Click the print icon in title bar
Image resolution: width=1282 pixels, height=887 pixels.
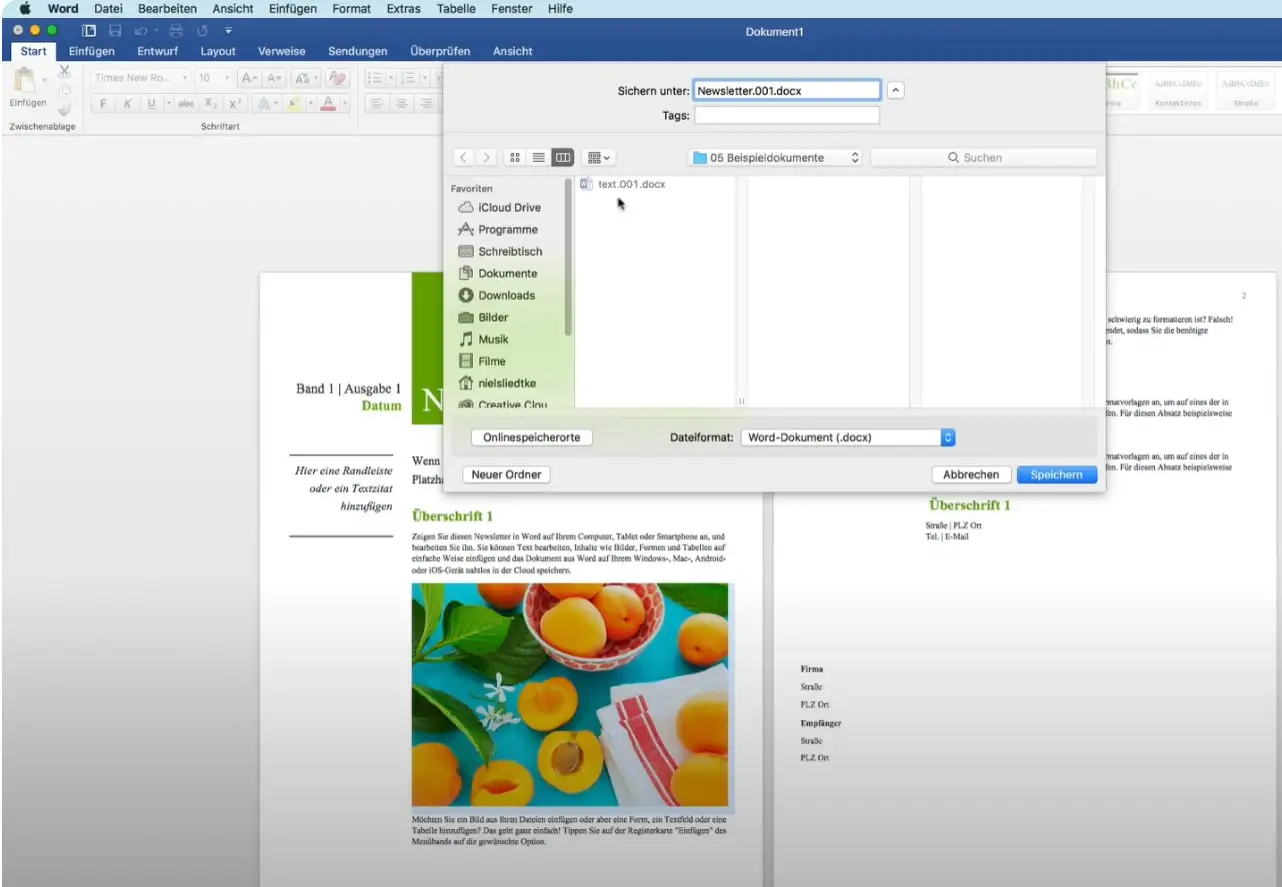(x=175, y=32)
